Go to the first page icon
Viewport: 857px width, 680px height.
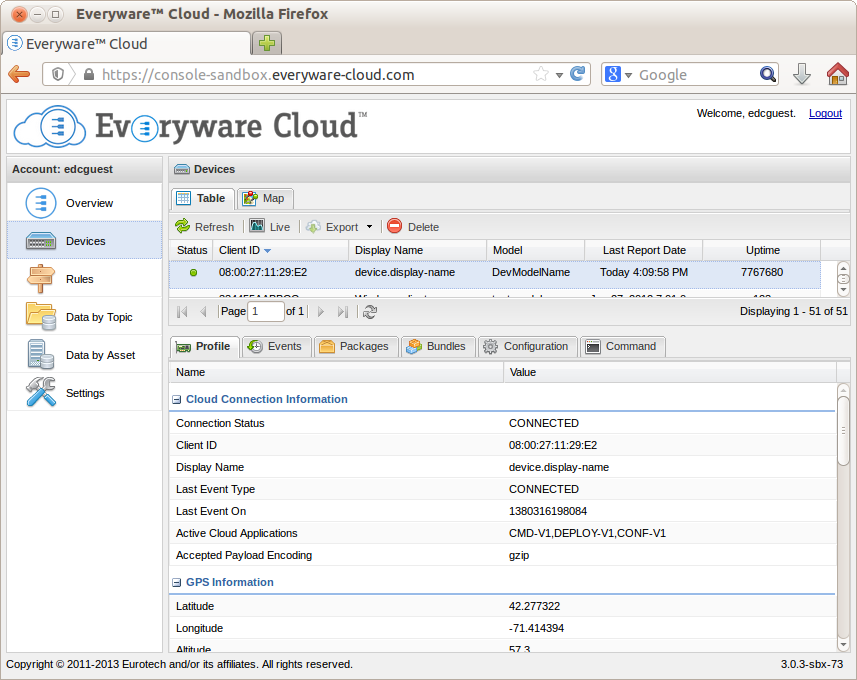[183, 312]
